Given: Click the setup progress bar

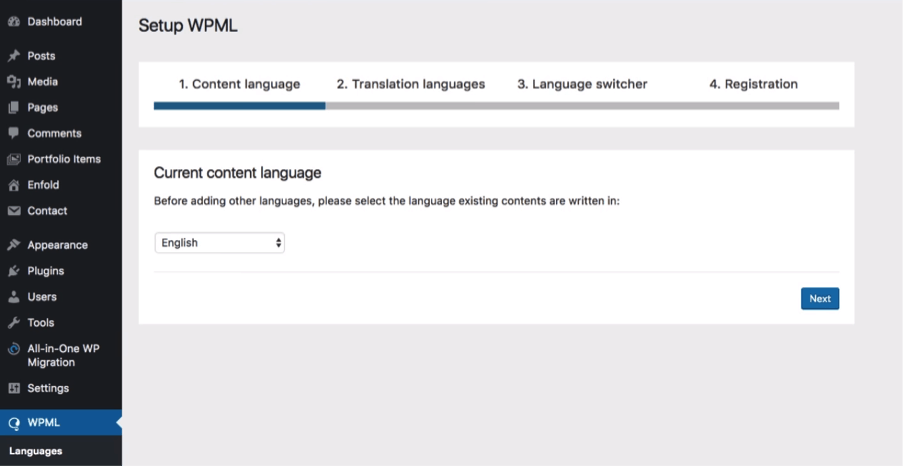Looking at the screenshot, I should (496, 106).
